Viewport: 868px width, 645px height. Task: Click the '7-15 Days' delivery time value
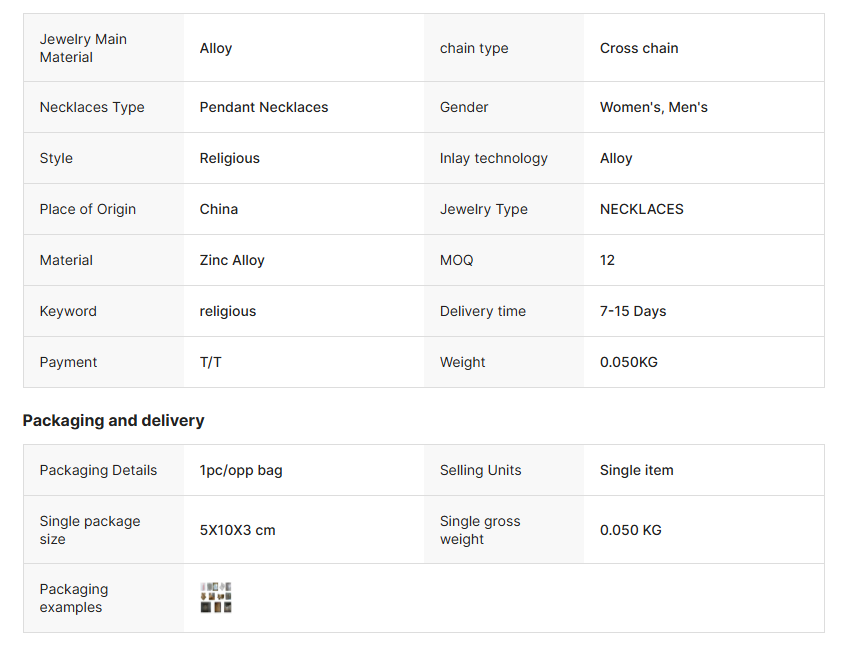(633, 311)
